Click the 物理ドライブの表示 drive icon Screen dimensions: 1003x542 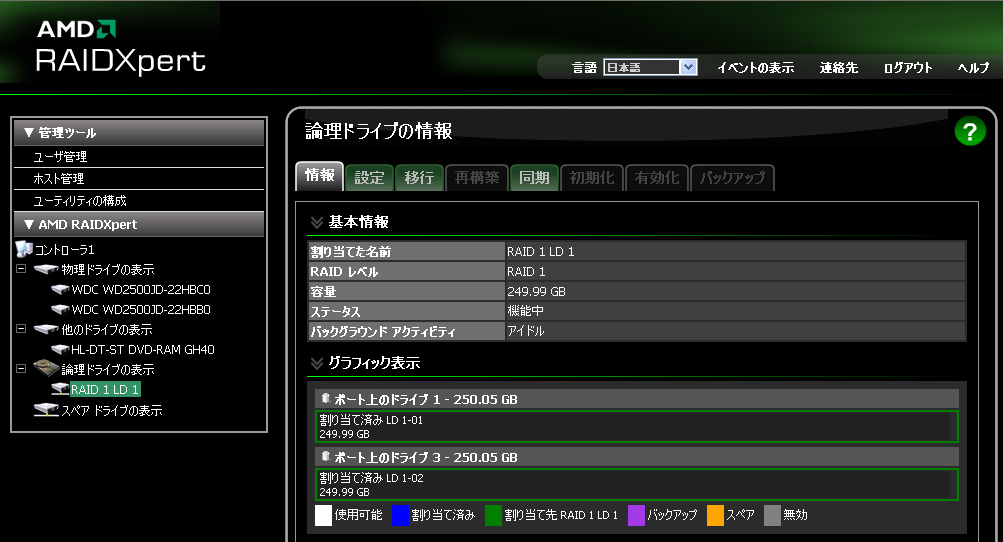46,269
